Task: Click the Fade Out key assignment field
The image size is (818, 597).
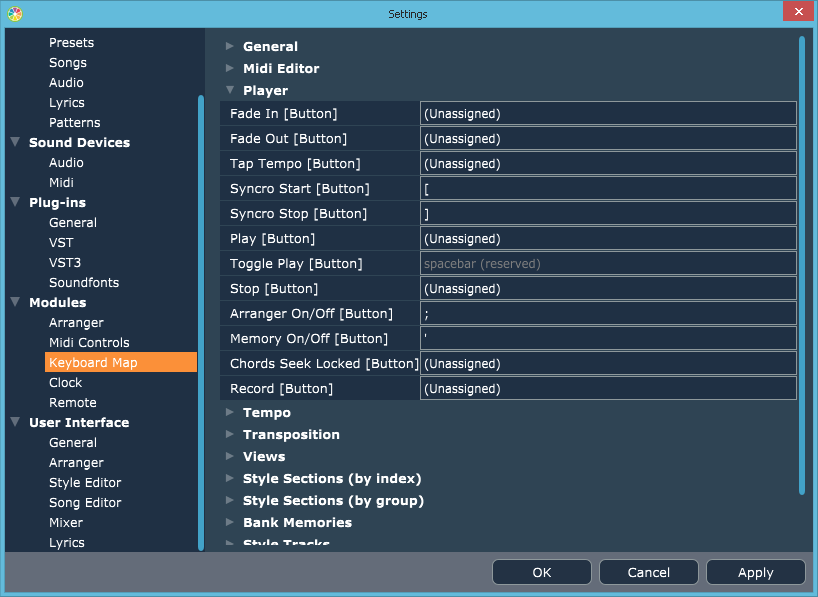Action: tap(608, 138)
